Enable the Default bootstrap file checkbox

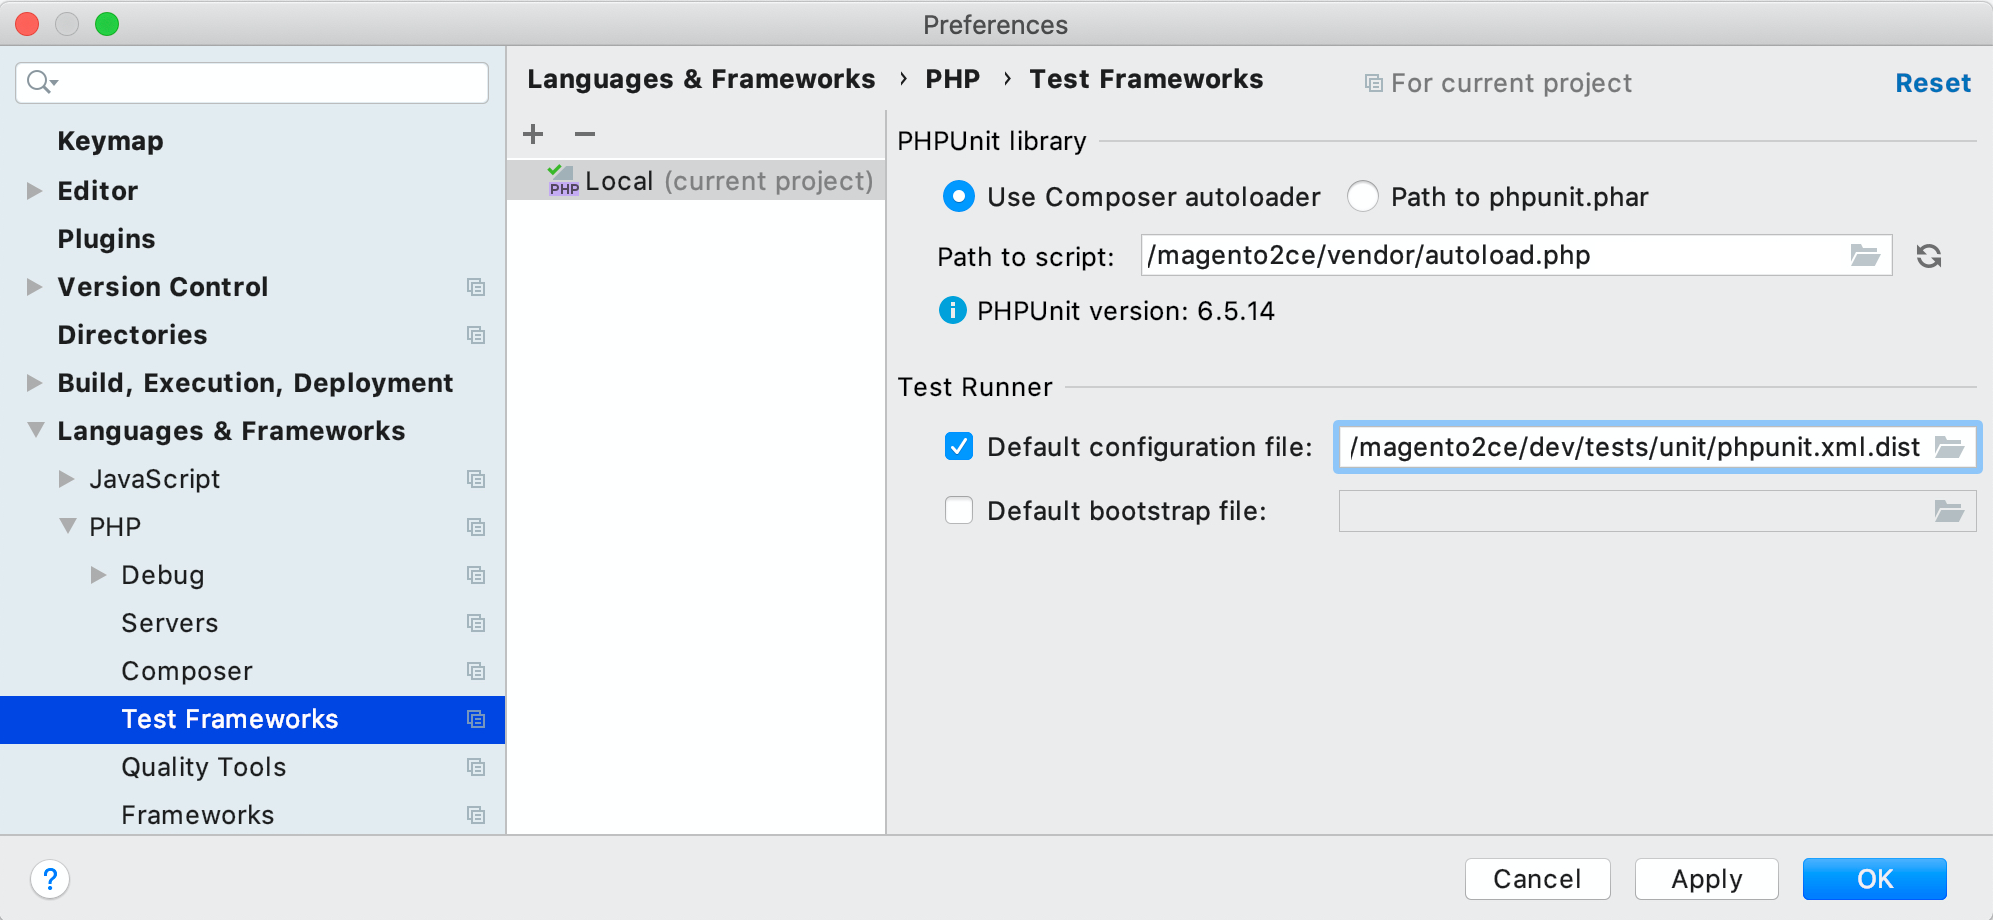pos(958,510)
